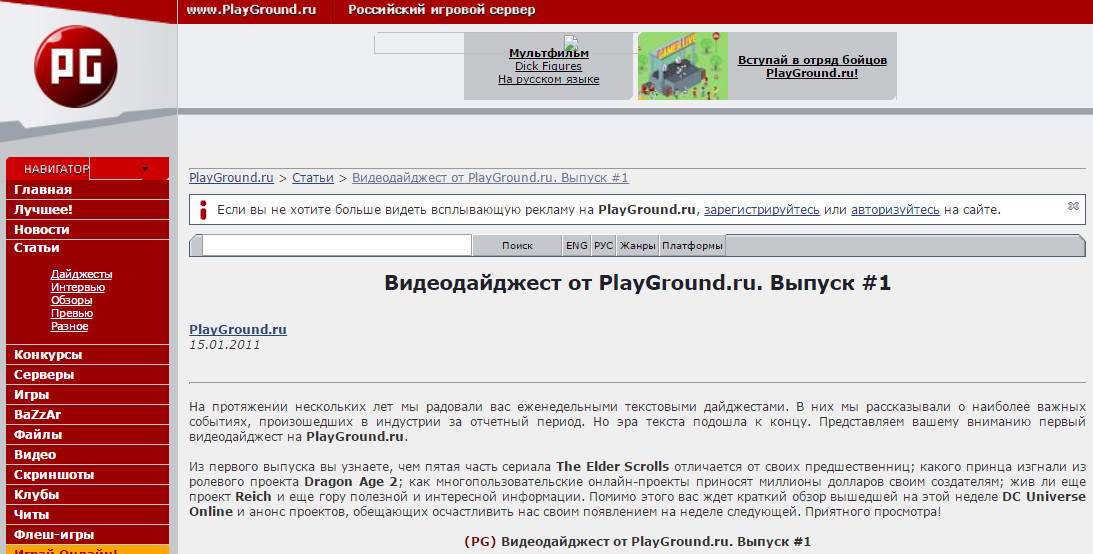Toggle the РУС filter button
The image size is (1093, 554).
(x=604, y=245)
